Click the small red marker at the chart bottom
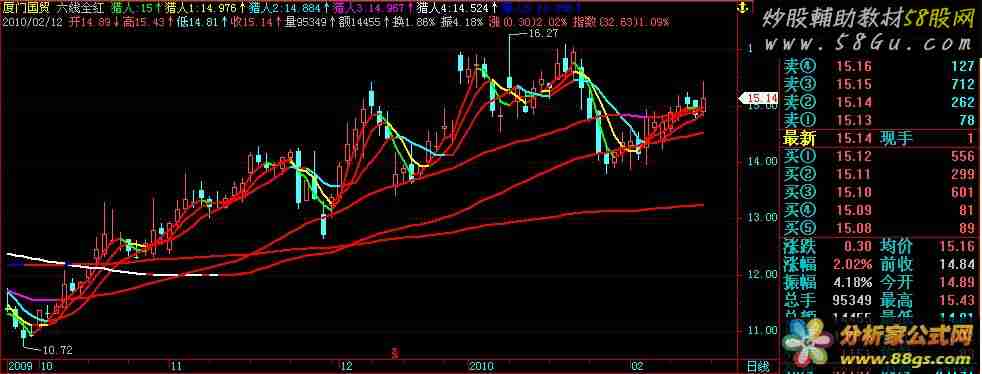Screen dimensions: 982x374 tap(394, 353)
